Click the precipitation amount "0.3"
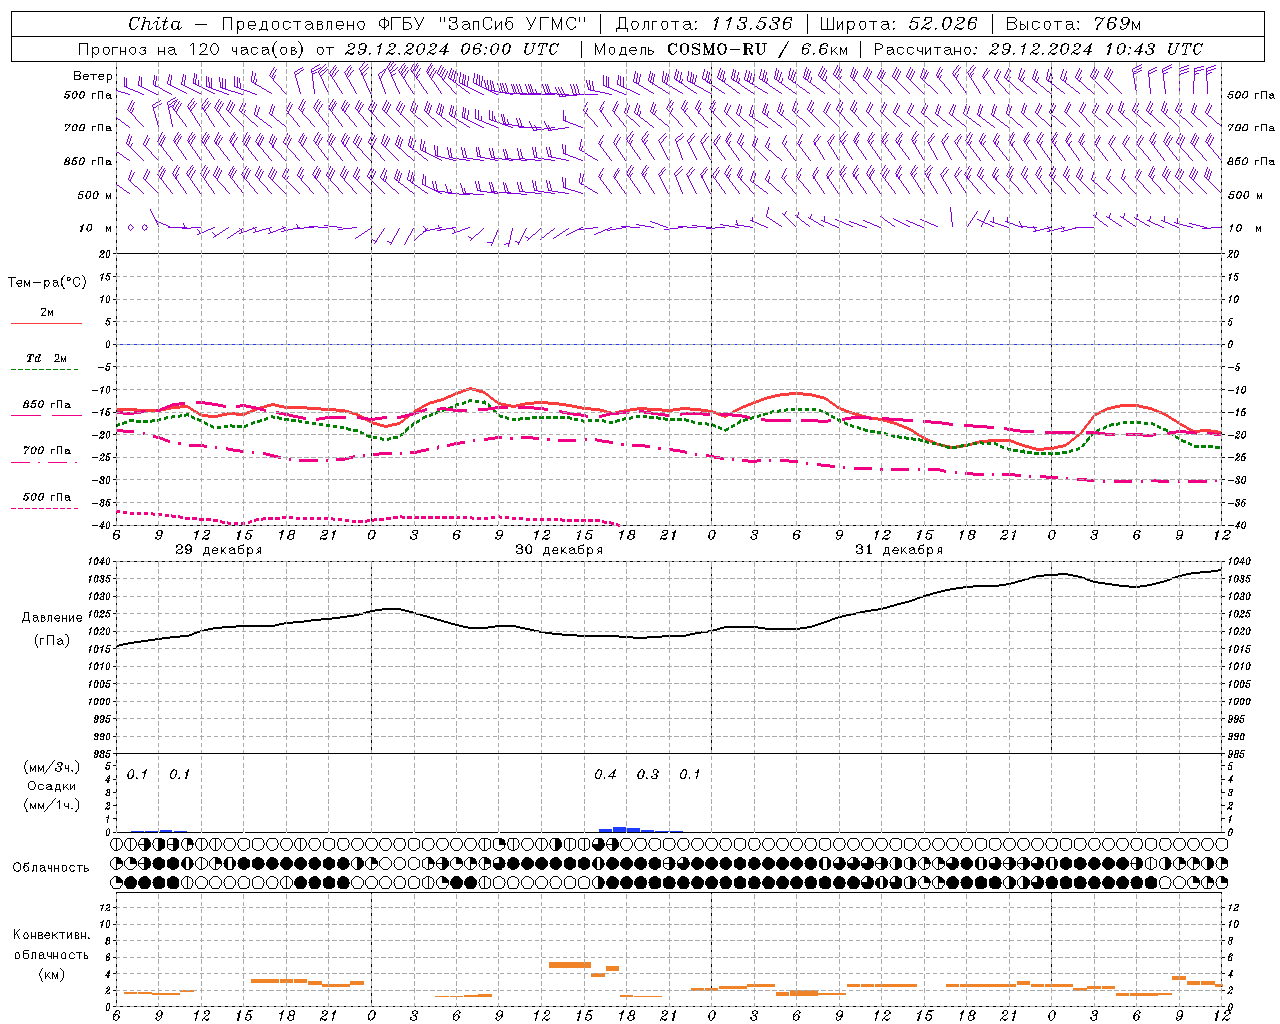 [x=648, y=775]
